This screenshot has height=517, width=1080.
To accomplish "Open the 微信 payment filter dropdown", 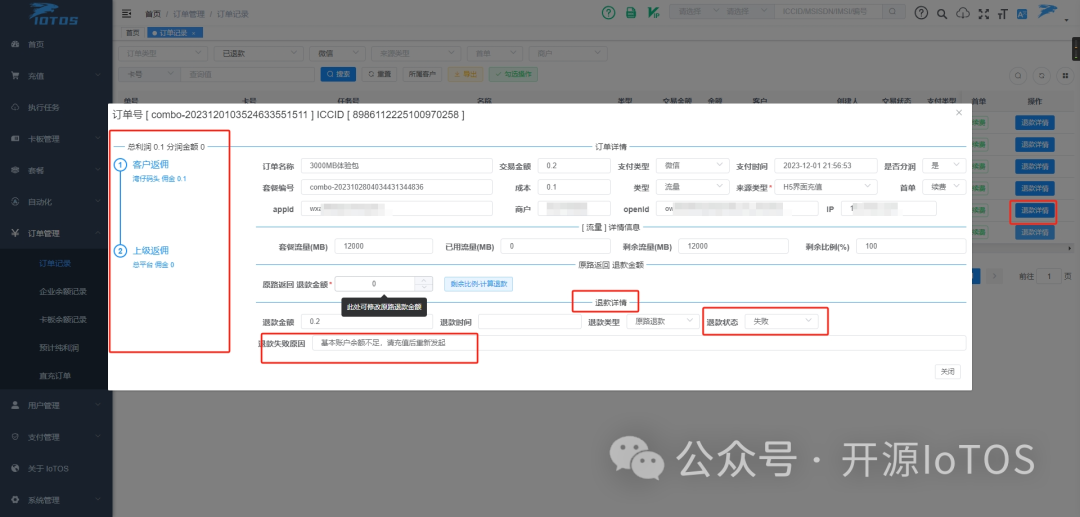I will click(x=337, y=53).
